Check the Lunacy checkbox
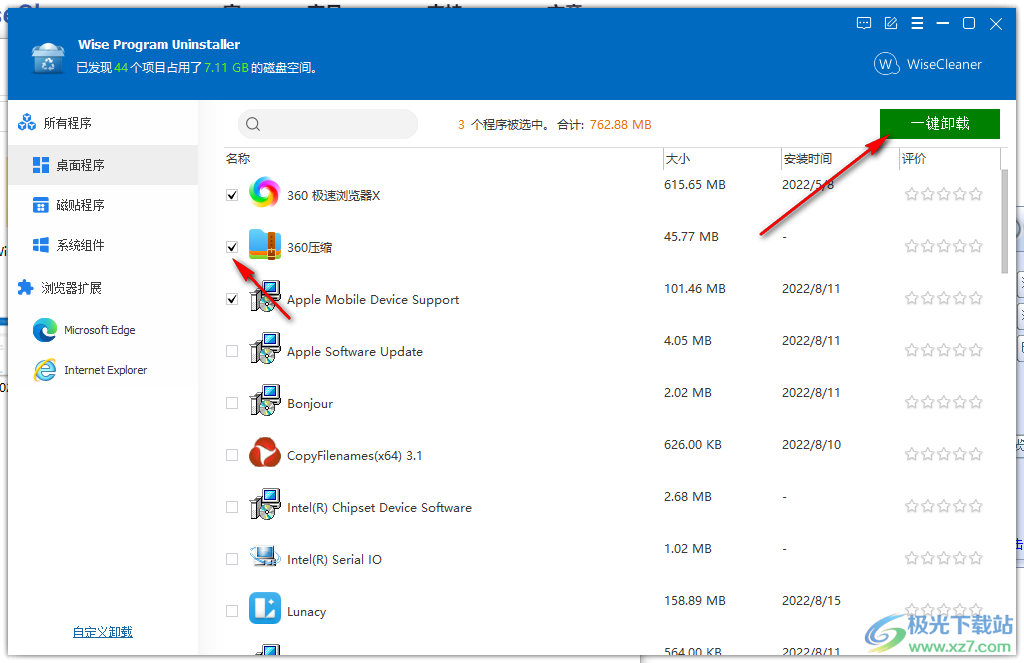The image size is (1024, 663). point(232,611)
